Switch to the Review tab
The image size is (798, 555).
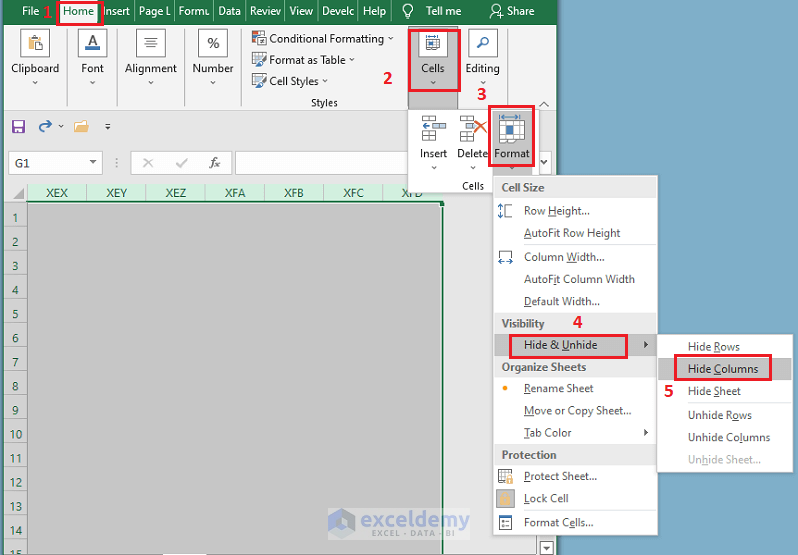[265, 11]
